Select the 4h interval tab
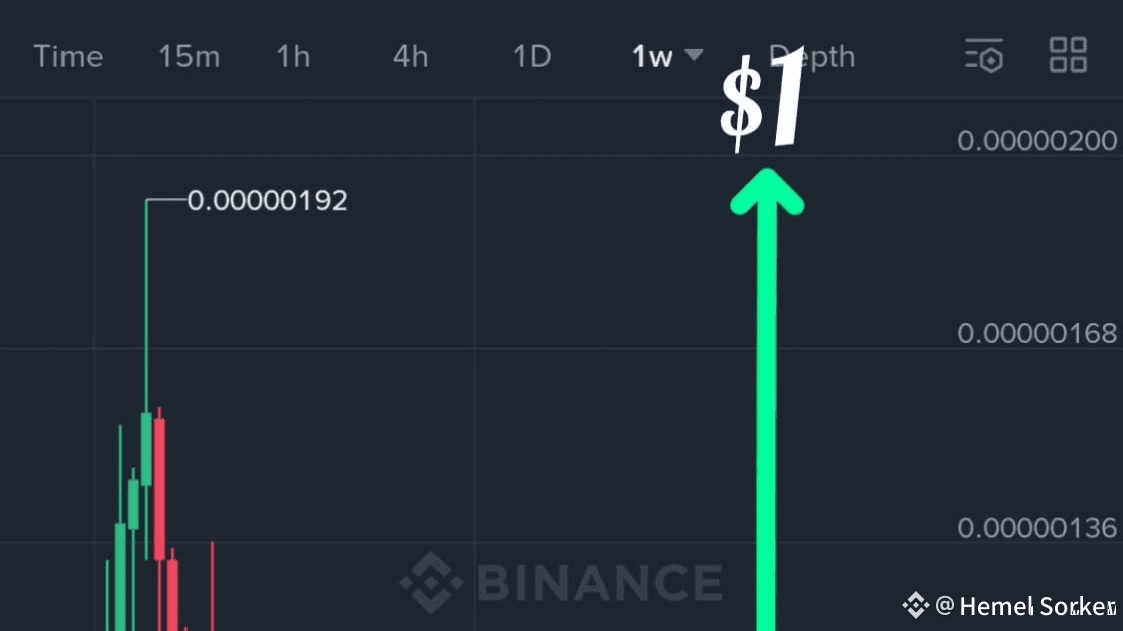This screenshot has height=631, width=1123. [410, 56]
